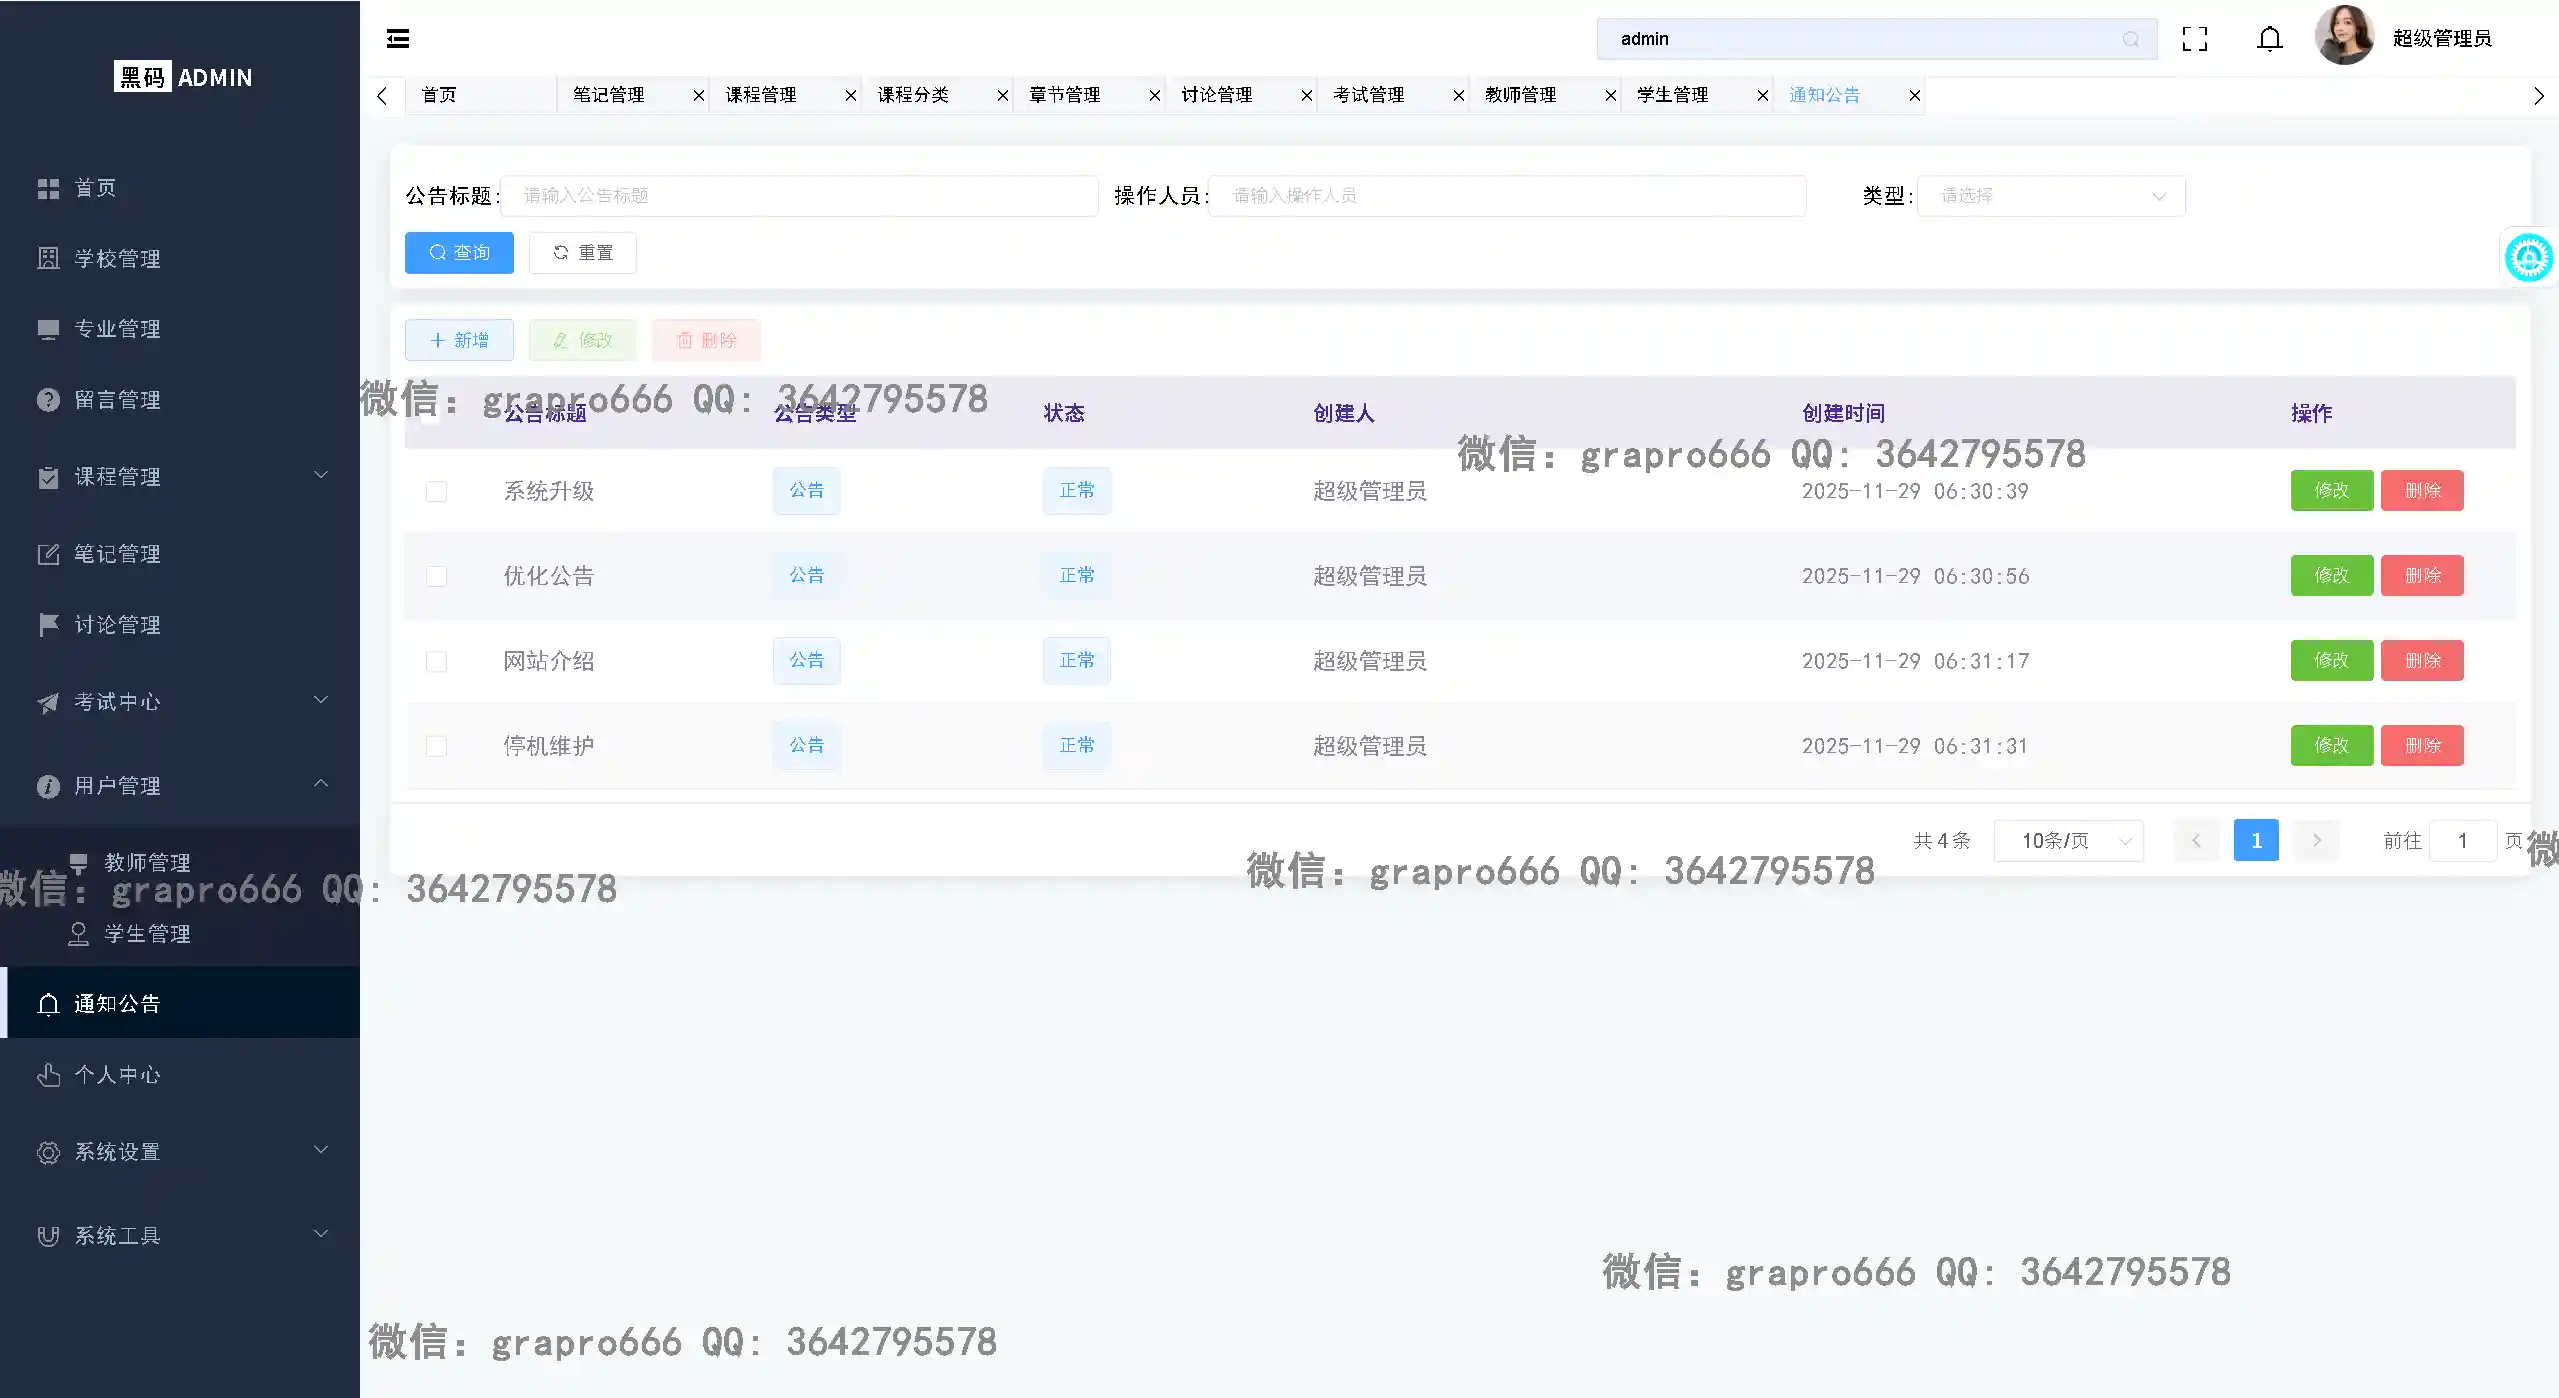Enter fullscreen mode via the fullscreen icon
This screenshot has width=2559, height=1398.
[x=2195, y=39]
